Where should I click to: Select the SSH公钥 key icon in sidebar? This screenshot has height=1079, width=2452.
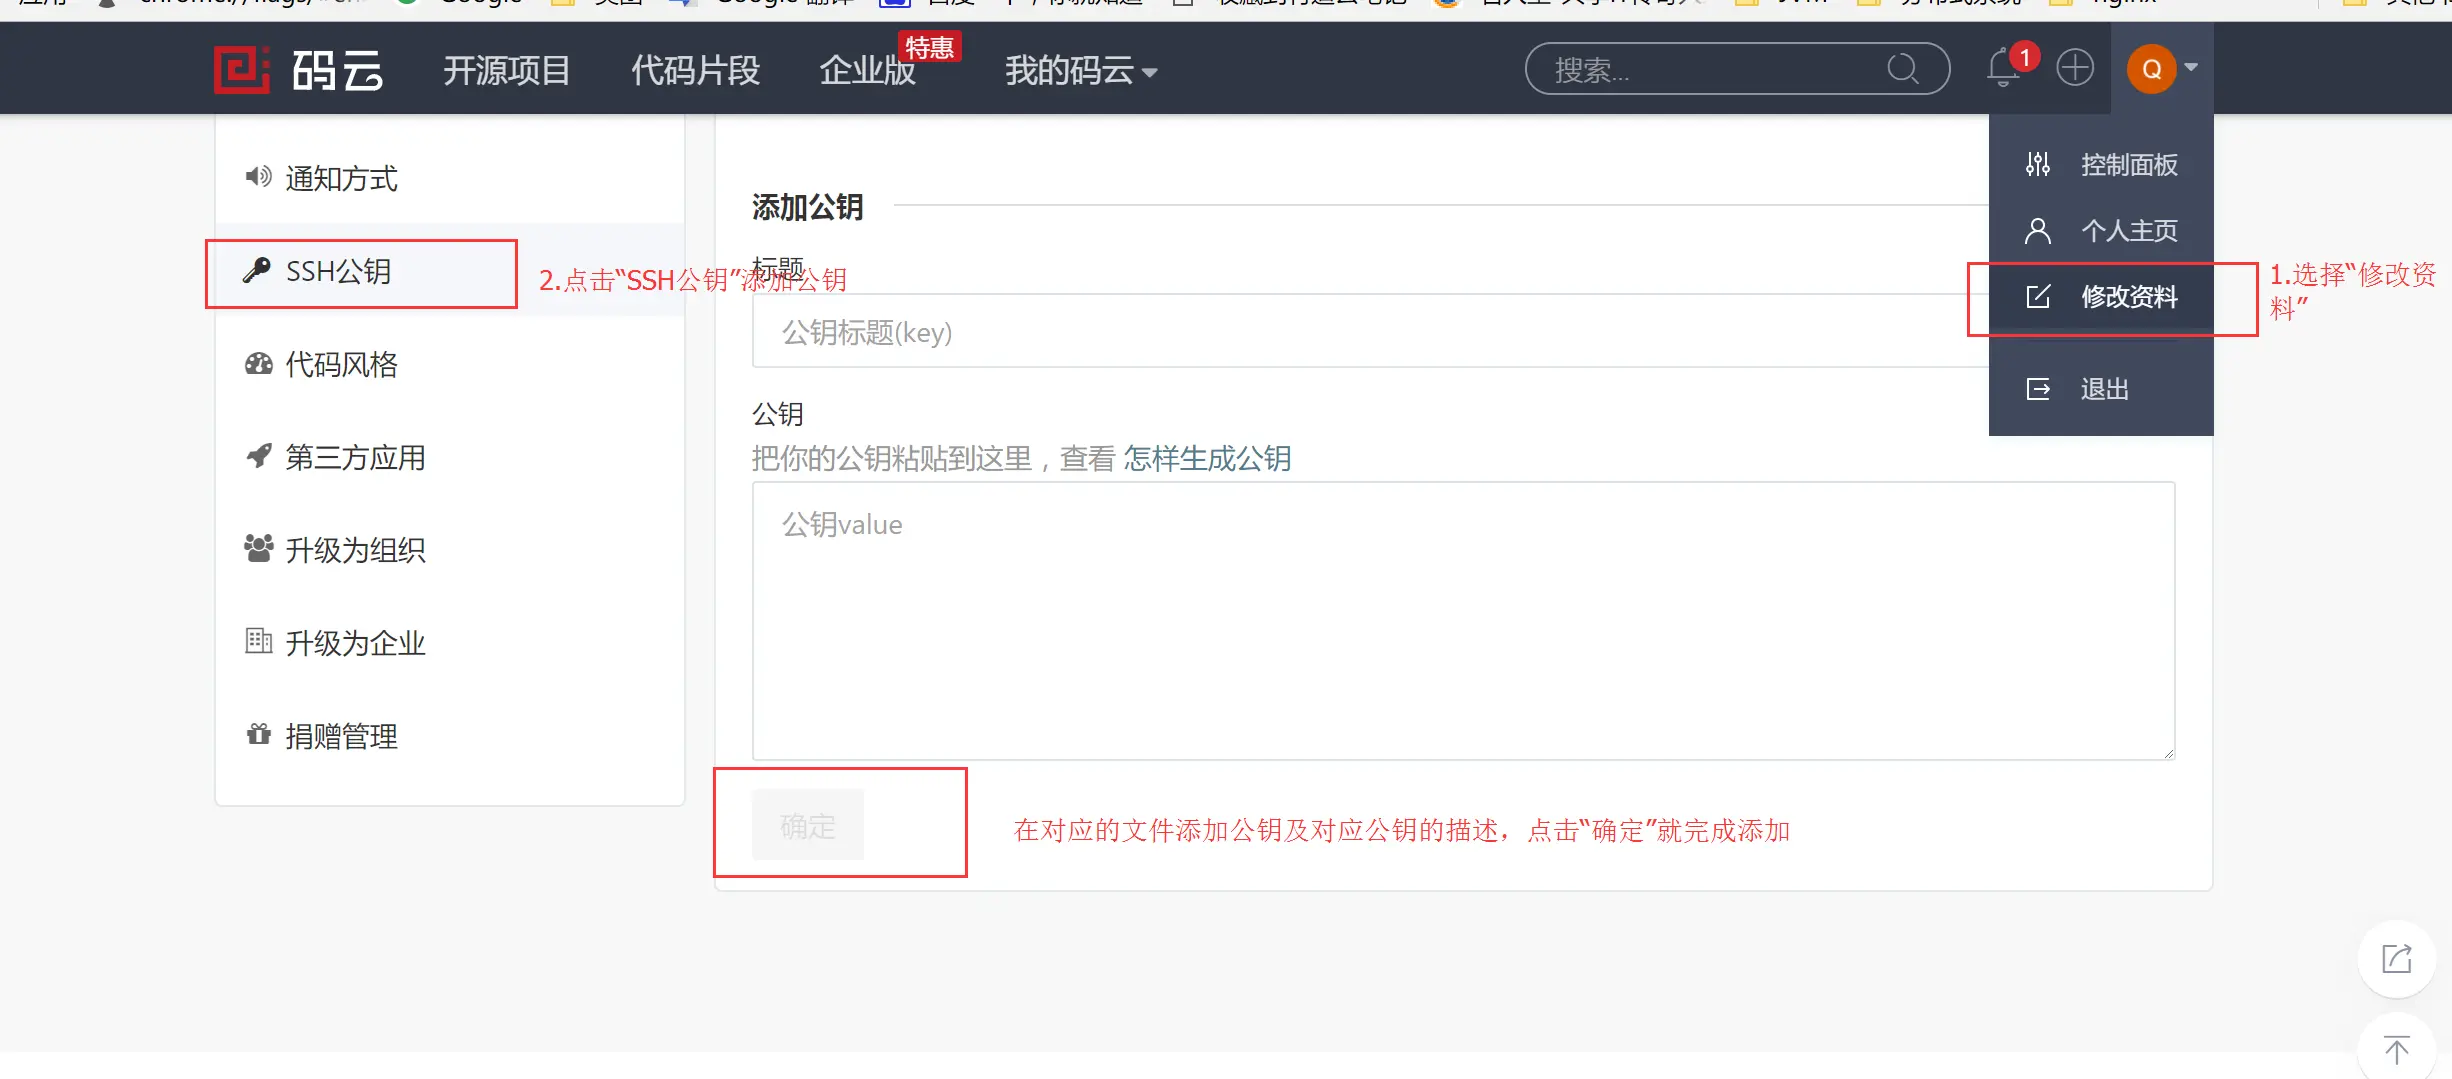(258, 271)
